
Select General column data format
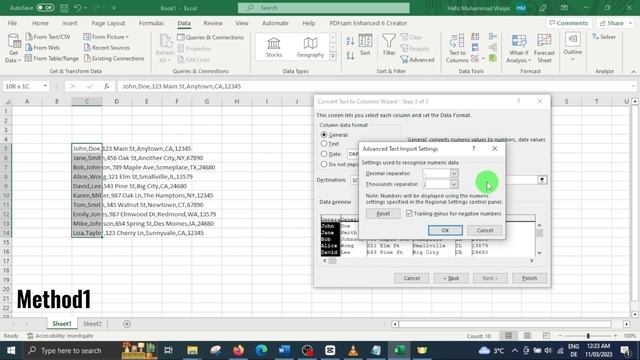pos(324,135)
